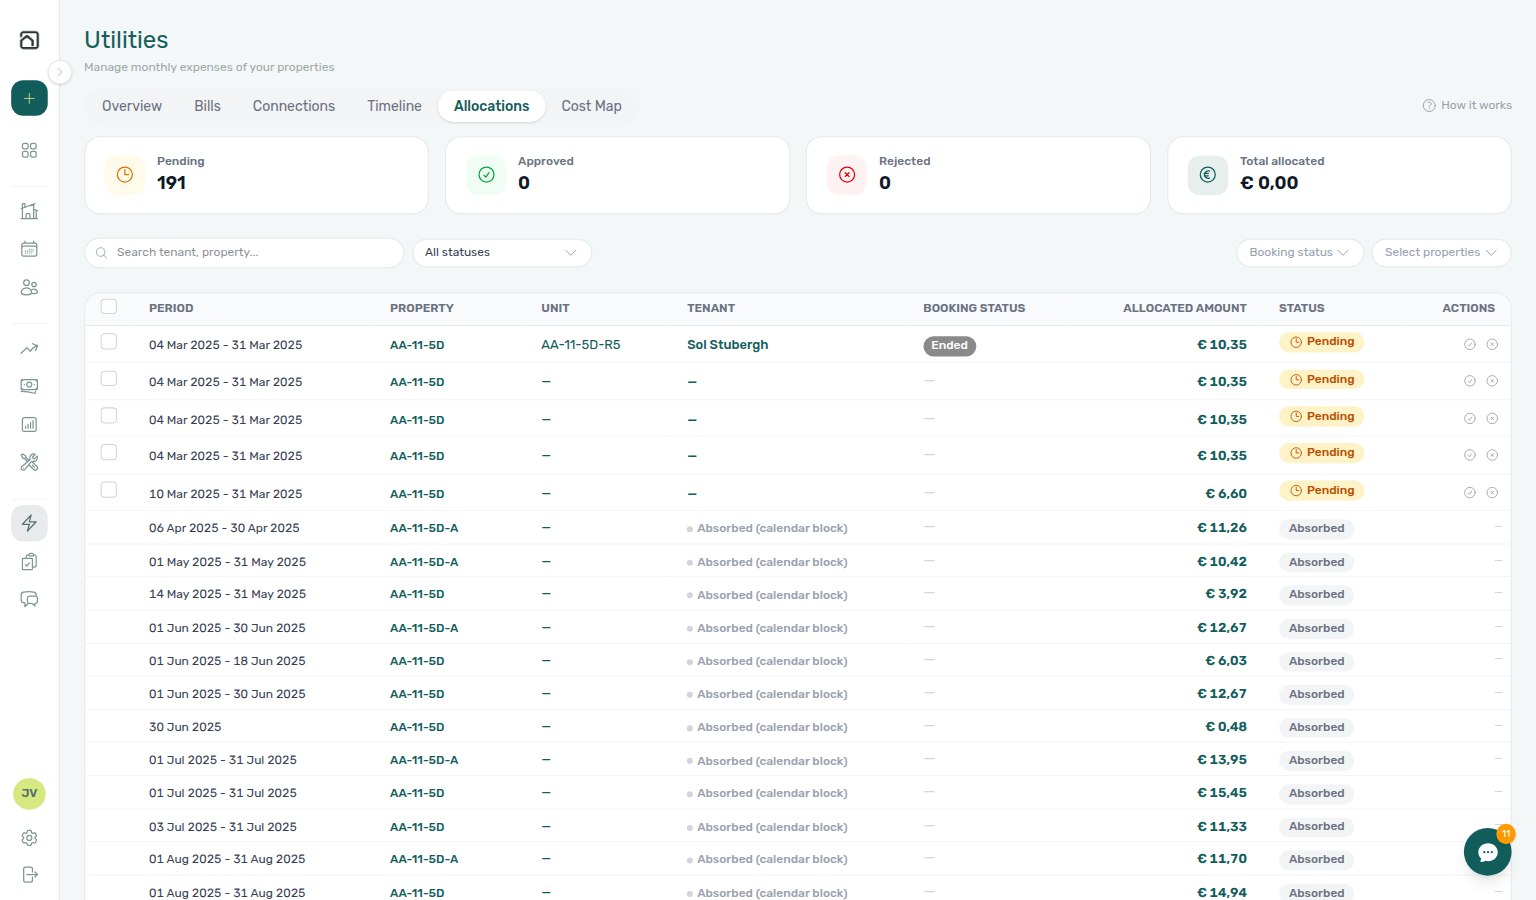Click the Rejected cross card icon

point(847,175)
